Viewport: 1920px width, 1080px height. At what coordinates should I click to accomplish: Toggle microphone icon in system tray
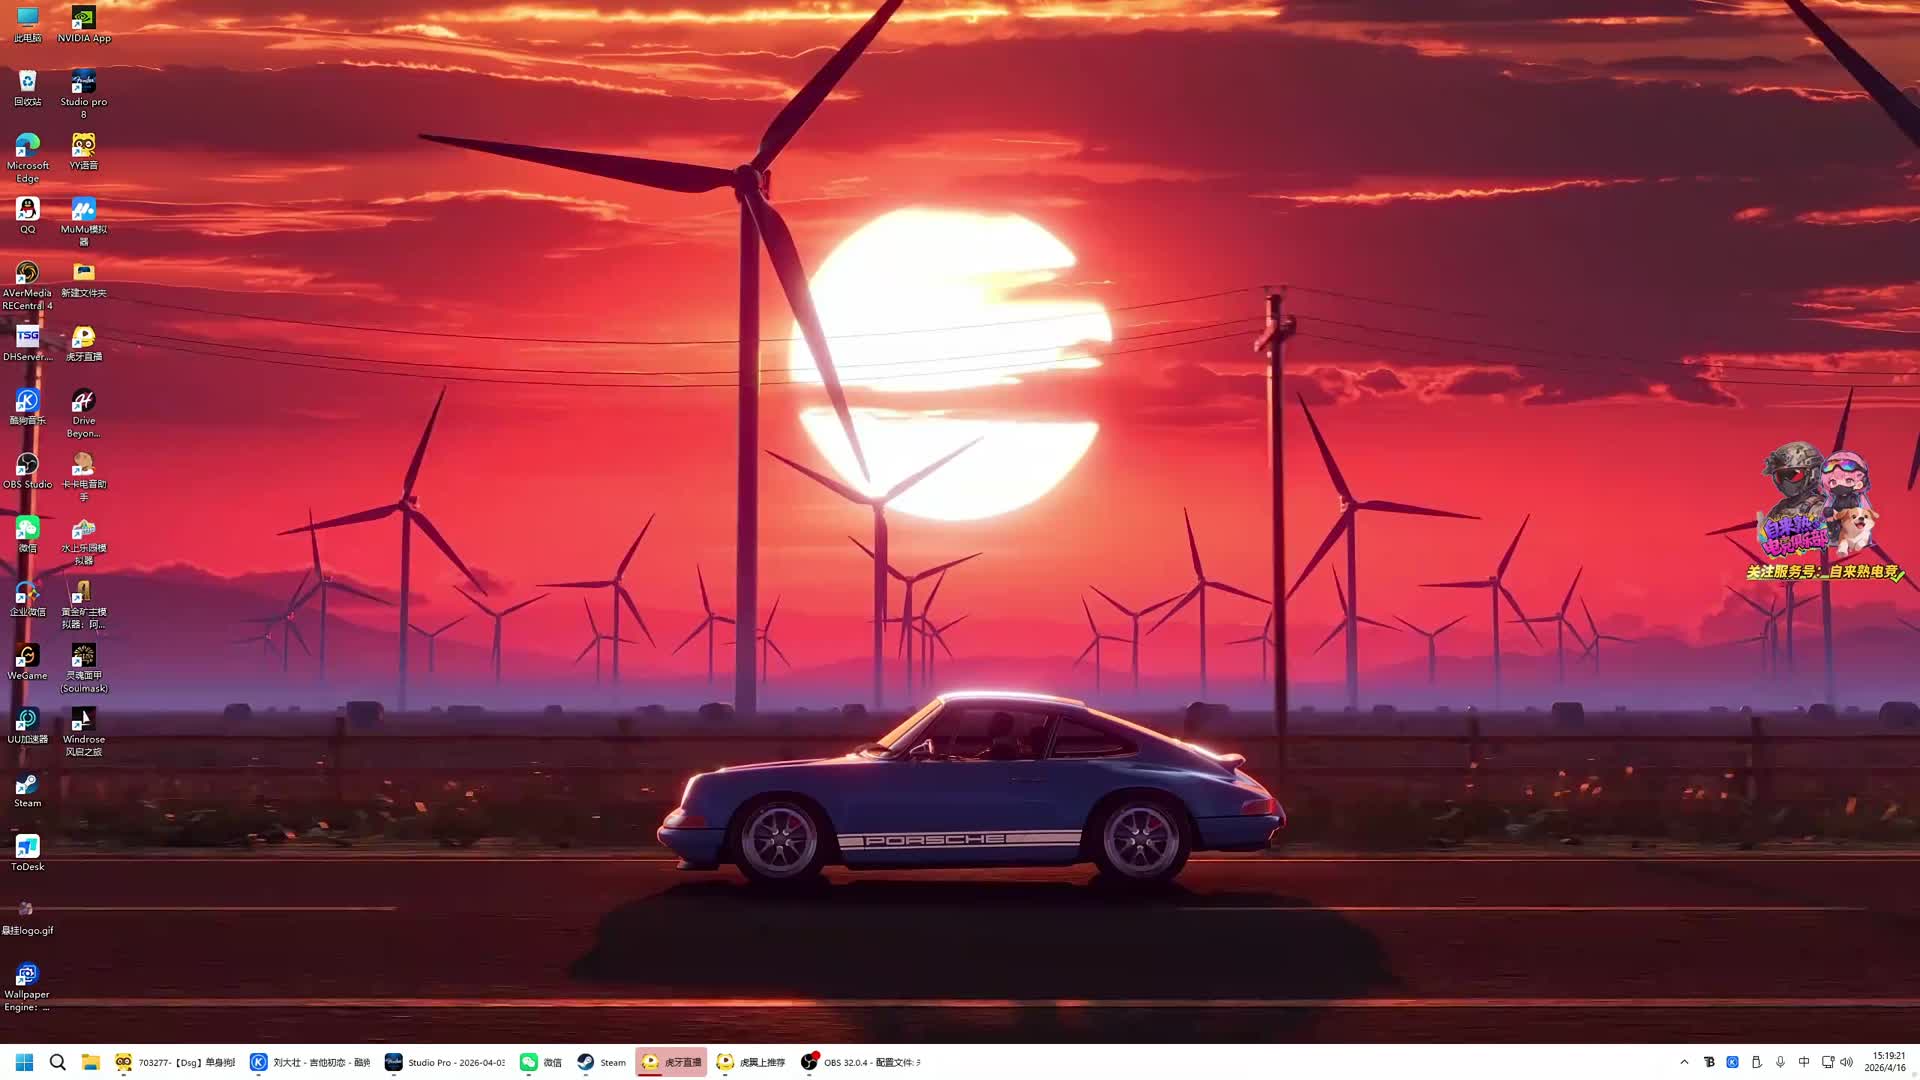(1780, 1062)
